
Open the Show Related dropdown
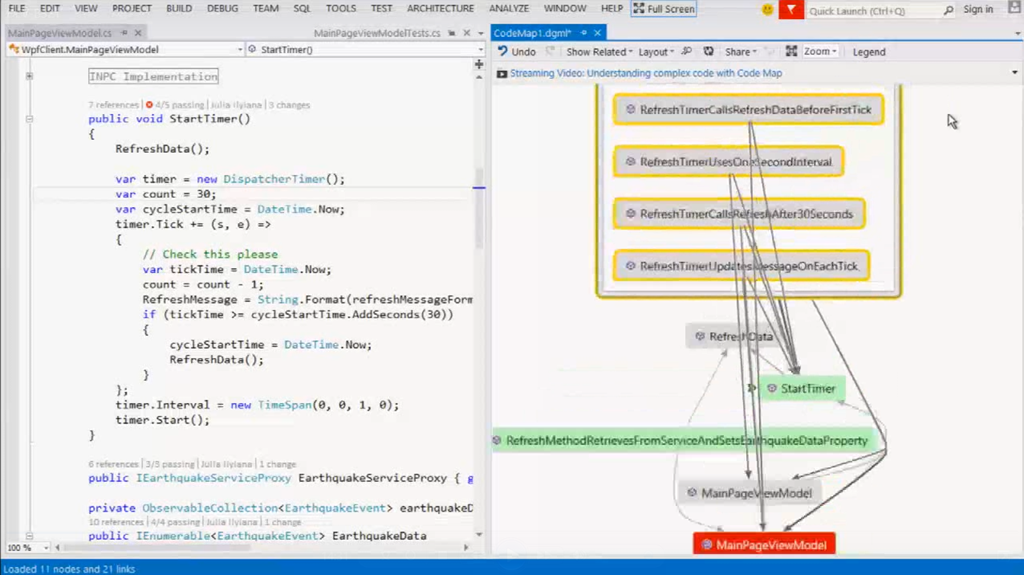[x=599, y=52]
